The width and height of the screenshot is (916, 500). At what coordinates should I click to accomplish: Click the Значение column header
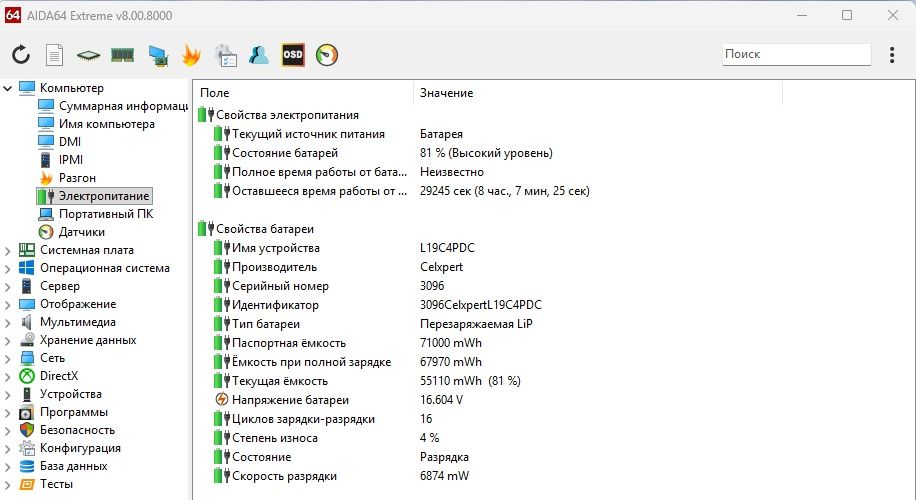pyautogui.click(x=598, y=93)
